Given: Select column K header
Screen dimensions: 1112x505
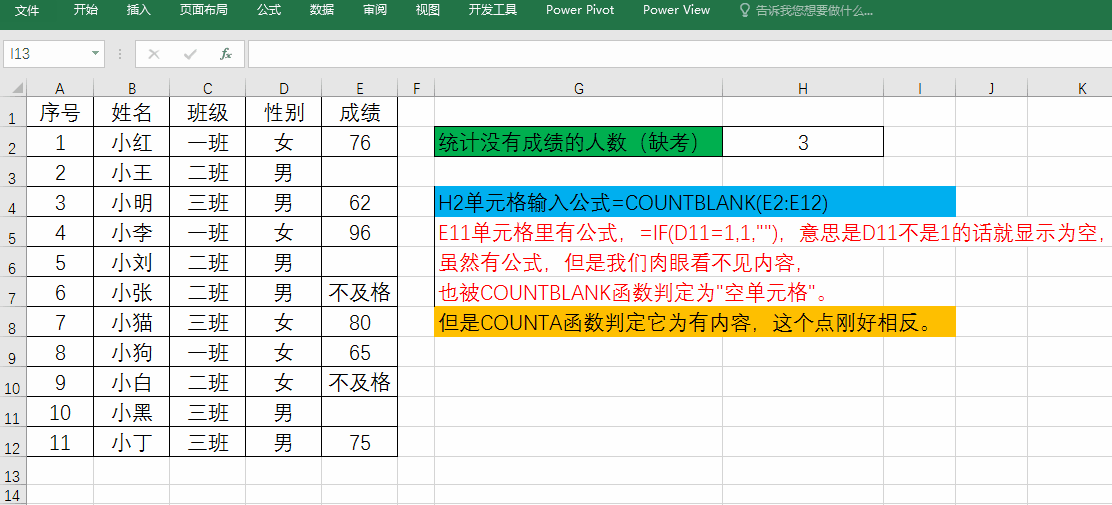Looking at the screenshot, I should tap(1069, 89).
